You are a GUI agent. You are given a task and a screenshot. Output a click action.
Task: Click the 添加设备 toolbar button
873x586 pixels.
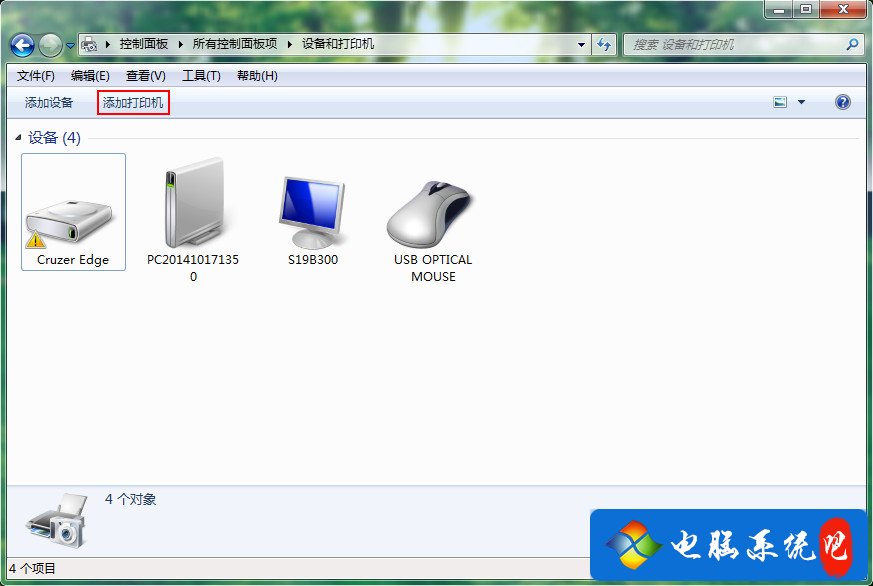pyautogui.click(x=49, y=102)
